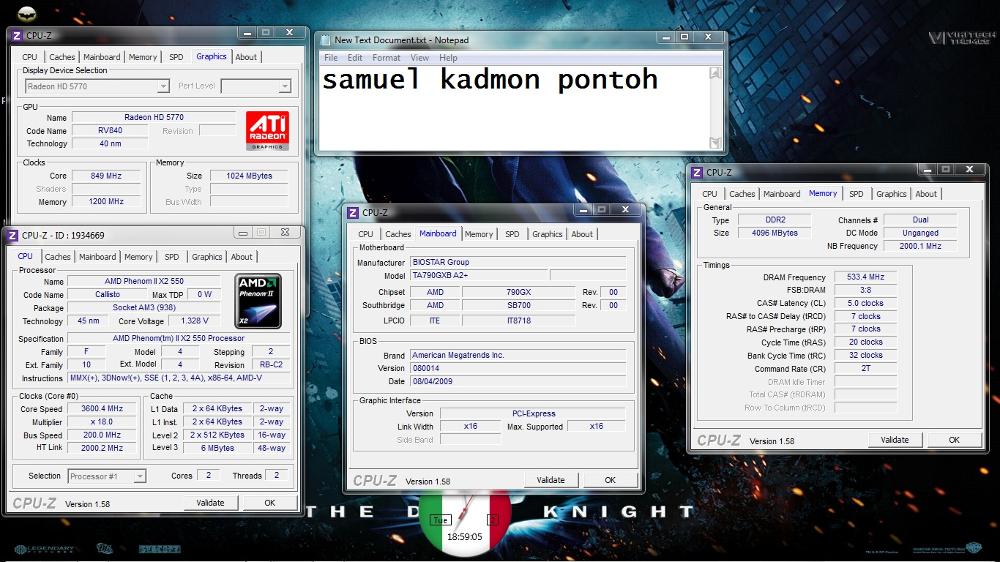Click the bat emblem icon on desktop top-left
This screenshot has width=1000, height=562.
point(26,13)
